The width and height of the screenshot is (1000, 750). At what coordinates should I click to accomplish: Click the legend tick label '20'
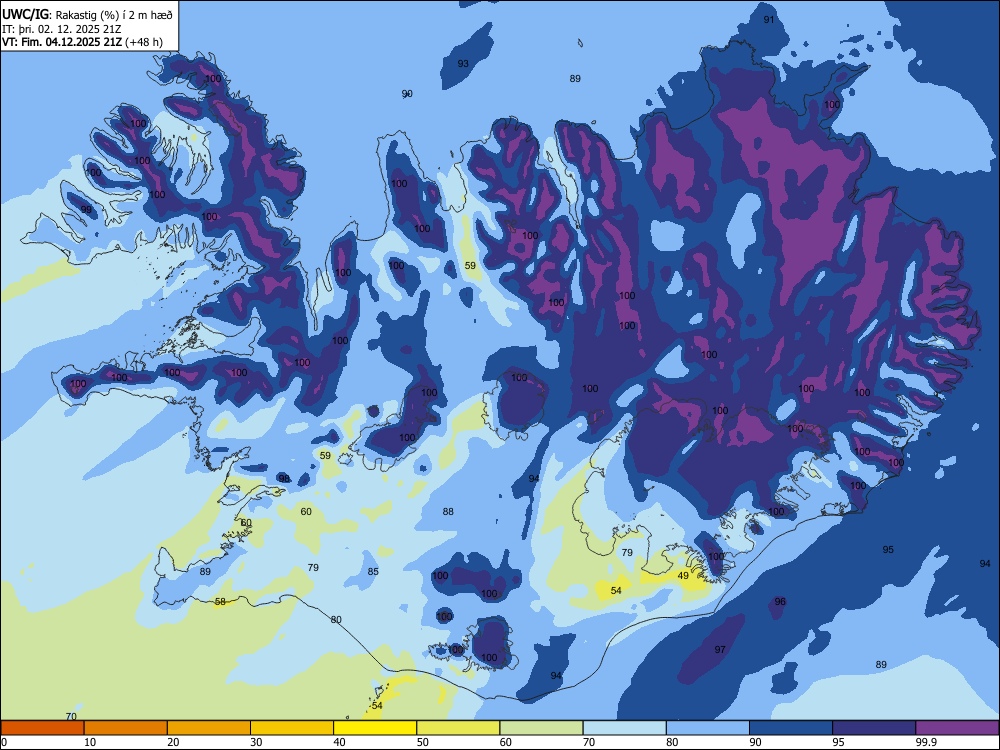click(173, 742)
